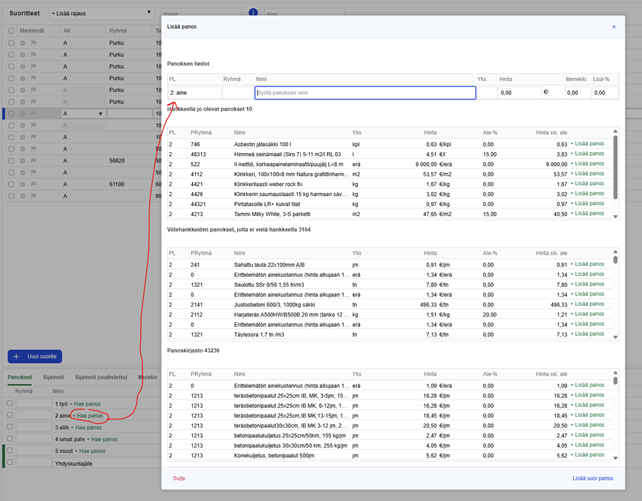This screenshot has width=642, height=501.
Task: Click Ryhmä input in the 1 työ row
Action: [x=34, y=403]
